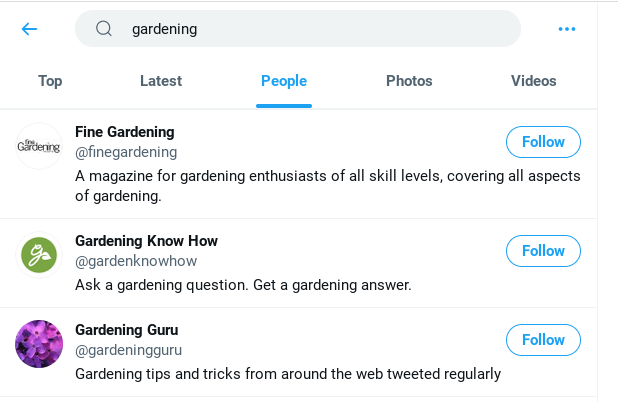Screen dimensions: 618x402
Task: Open the Videos tab
Action: pyautogui.click(x=533, y=82)
